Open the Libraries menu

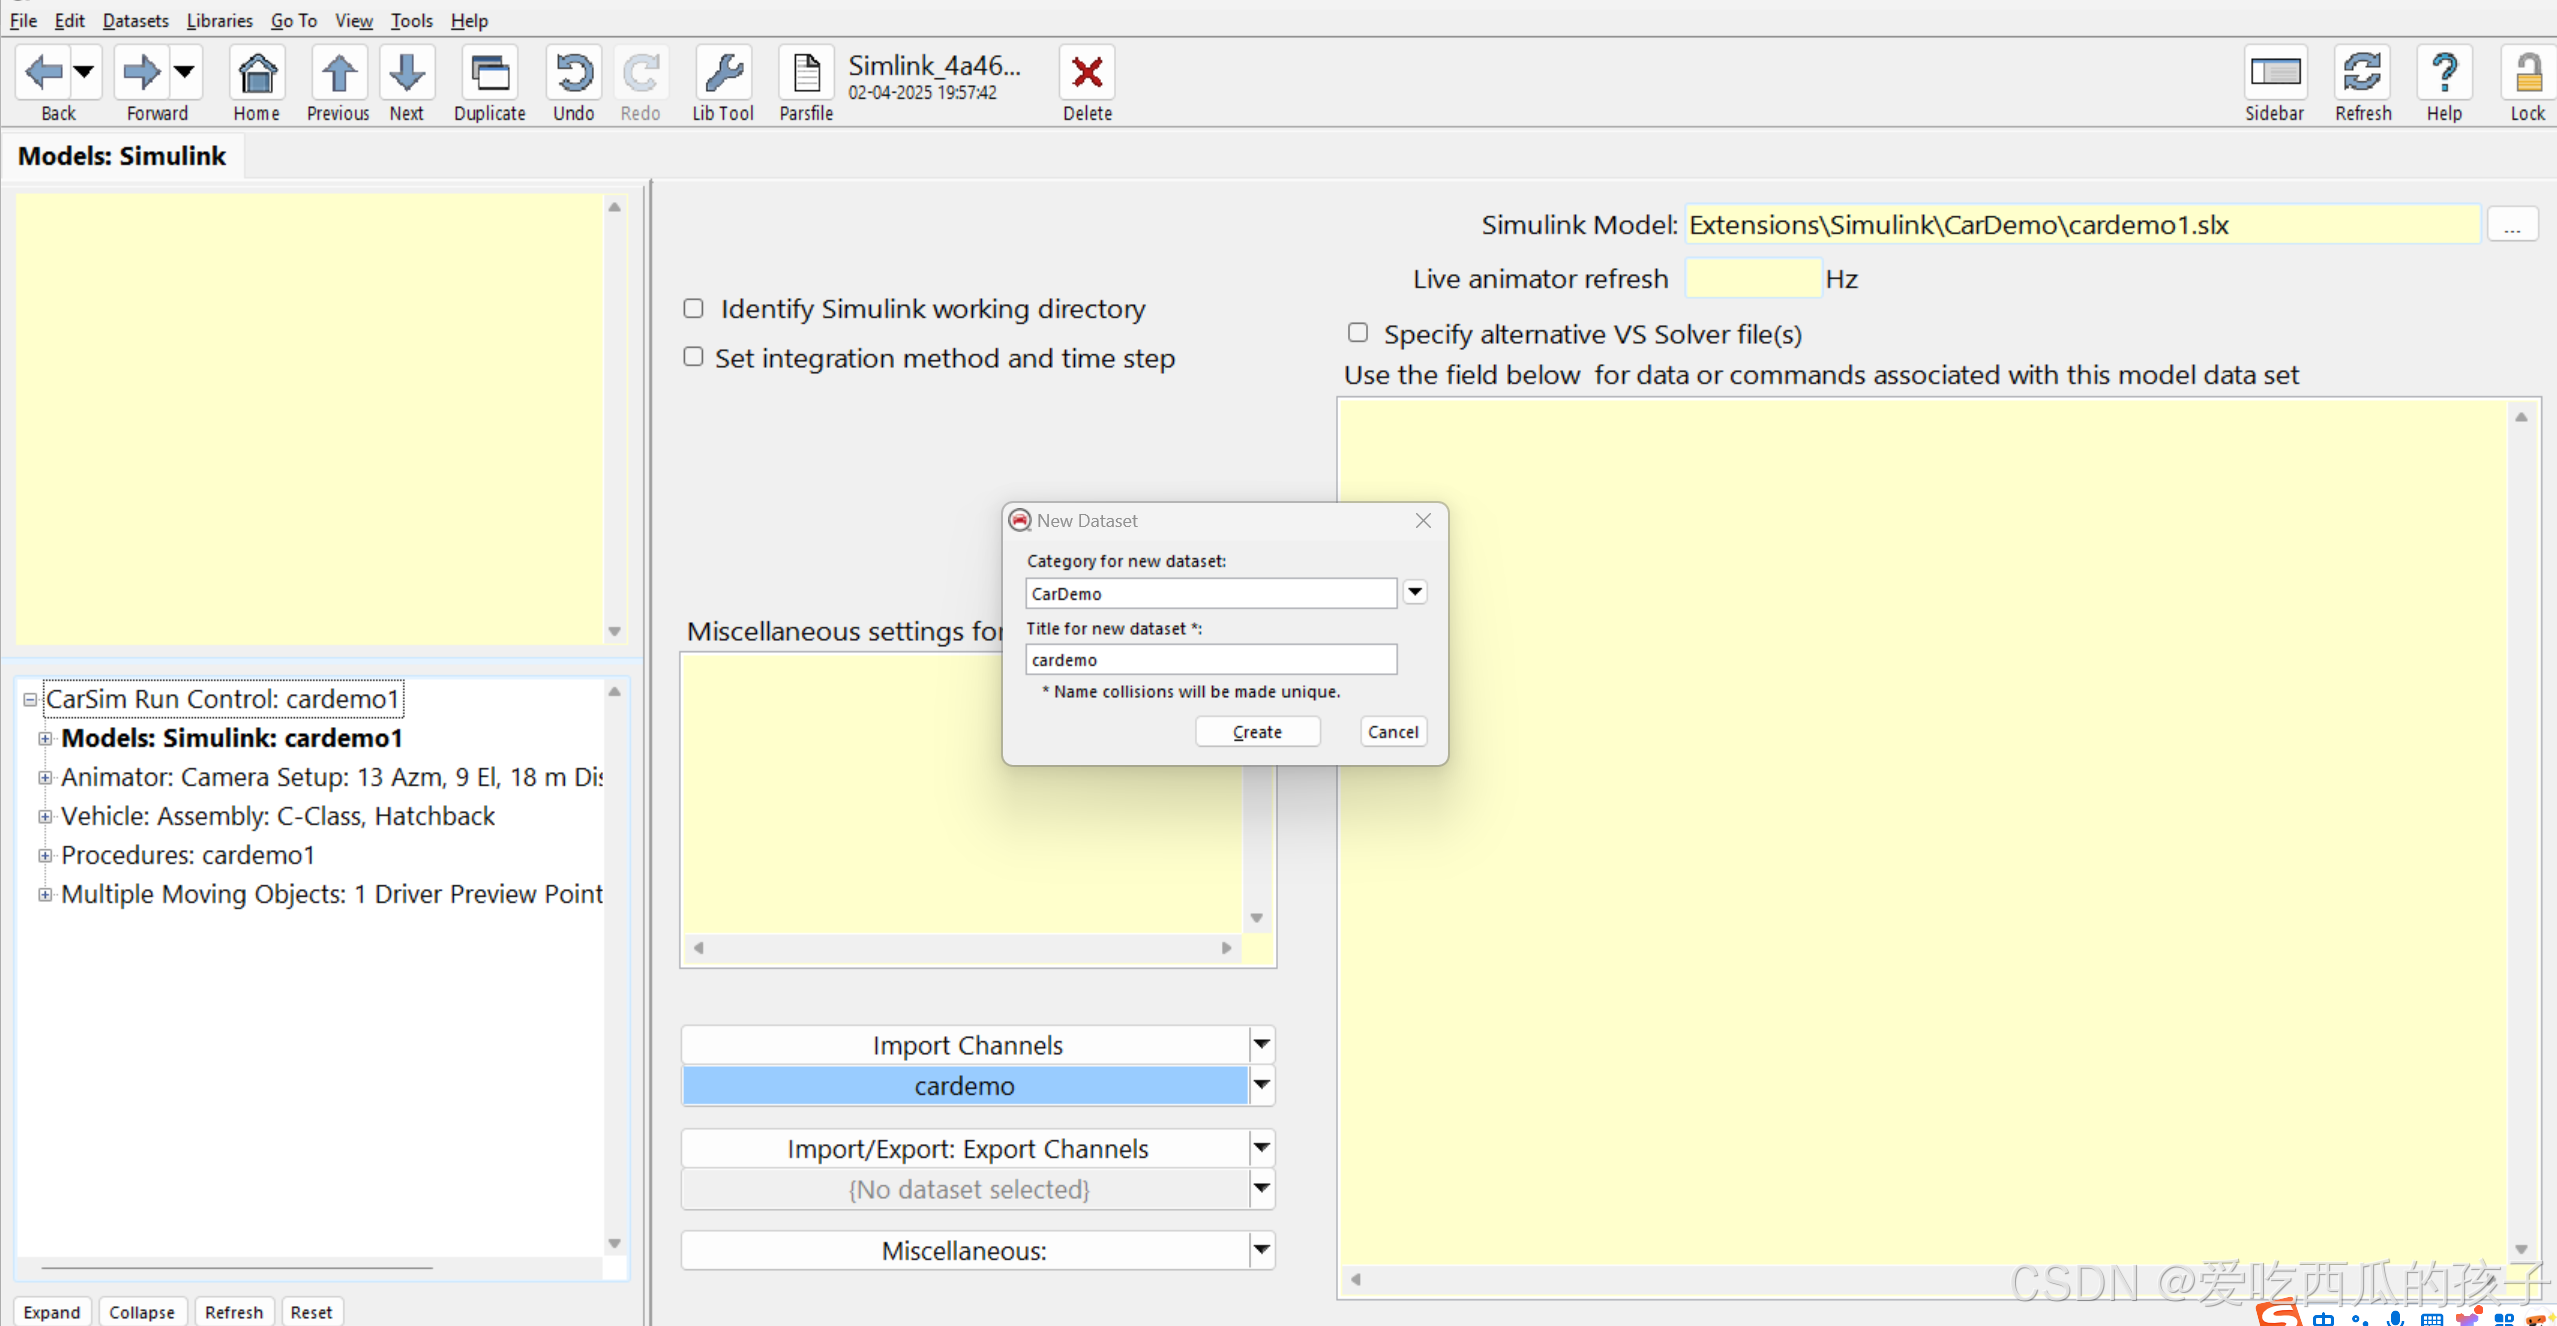click(219, 20)
